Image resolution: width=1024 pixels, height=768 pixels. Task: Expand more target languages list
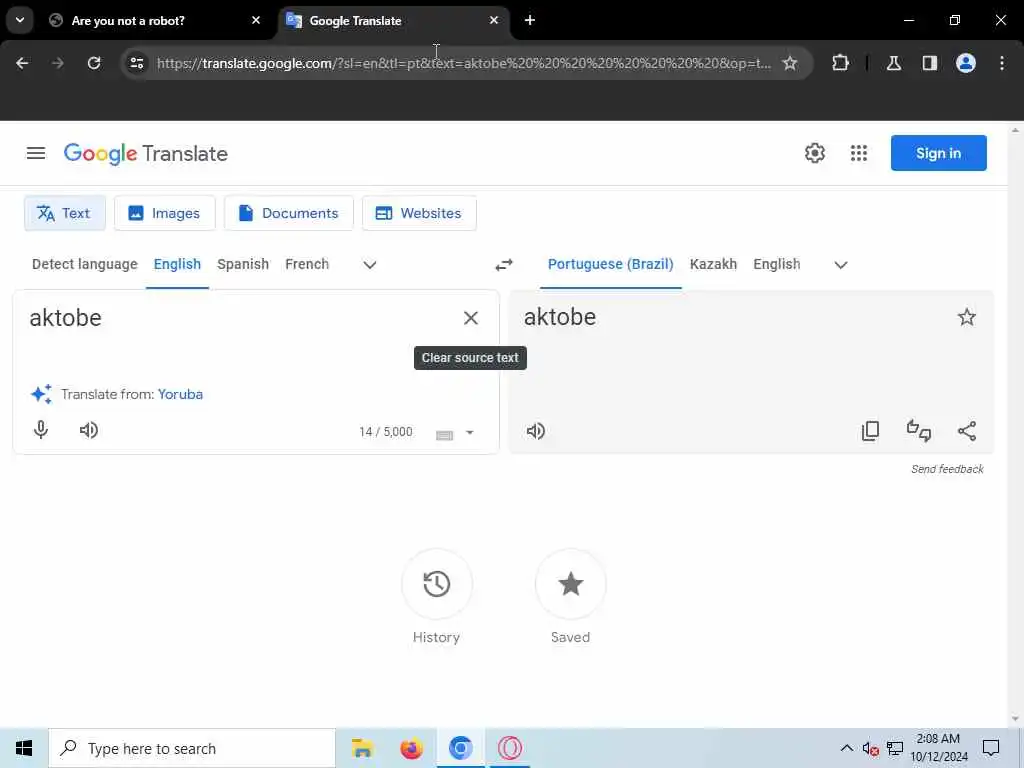(x=840, y=264)
